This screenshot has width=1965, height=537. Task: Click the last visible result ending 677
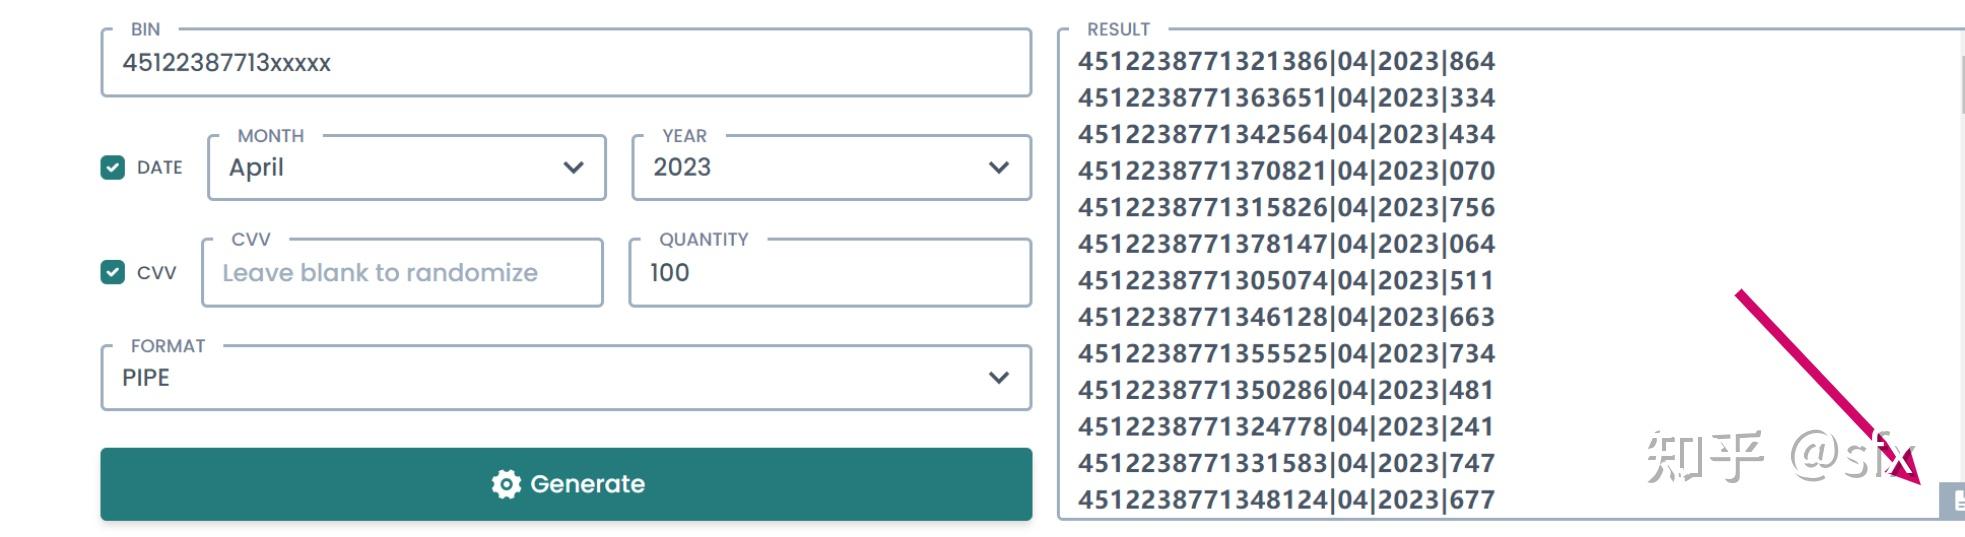[1286, 499]
